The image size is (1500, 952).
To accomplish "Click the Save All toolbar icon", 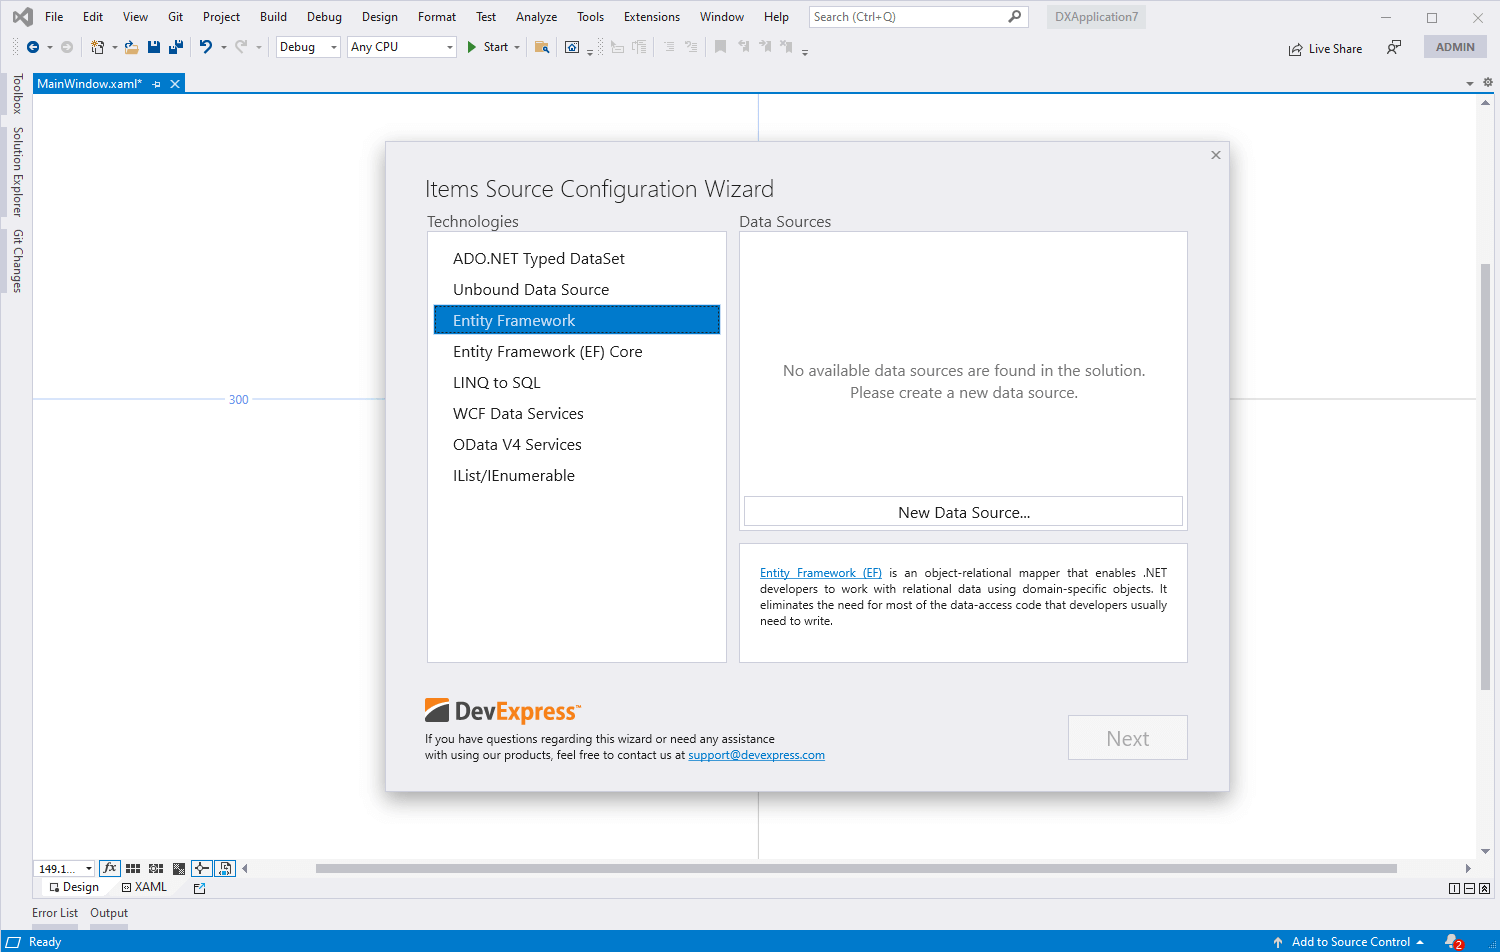I will click(x=176, y=47).
